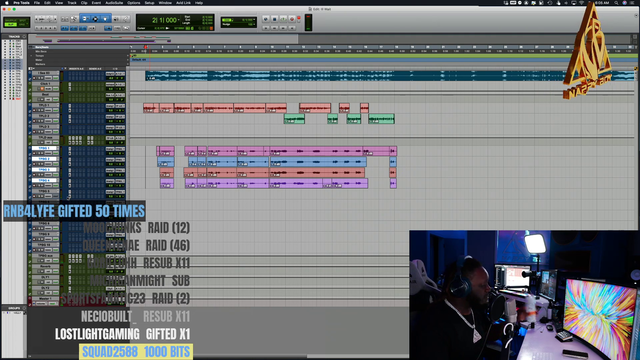Click the transport Record button
Screen dimensions: 640x360
tap(292, 19)
